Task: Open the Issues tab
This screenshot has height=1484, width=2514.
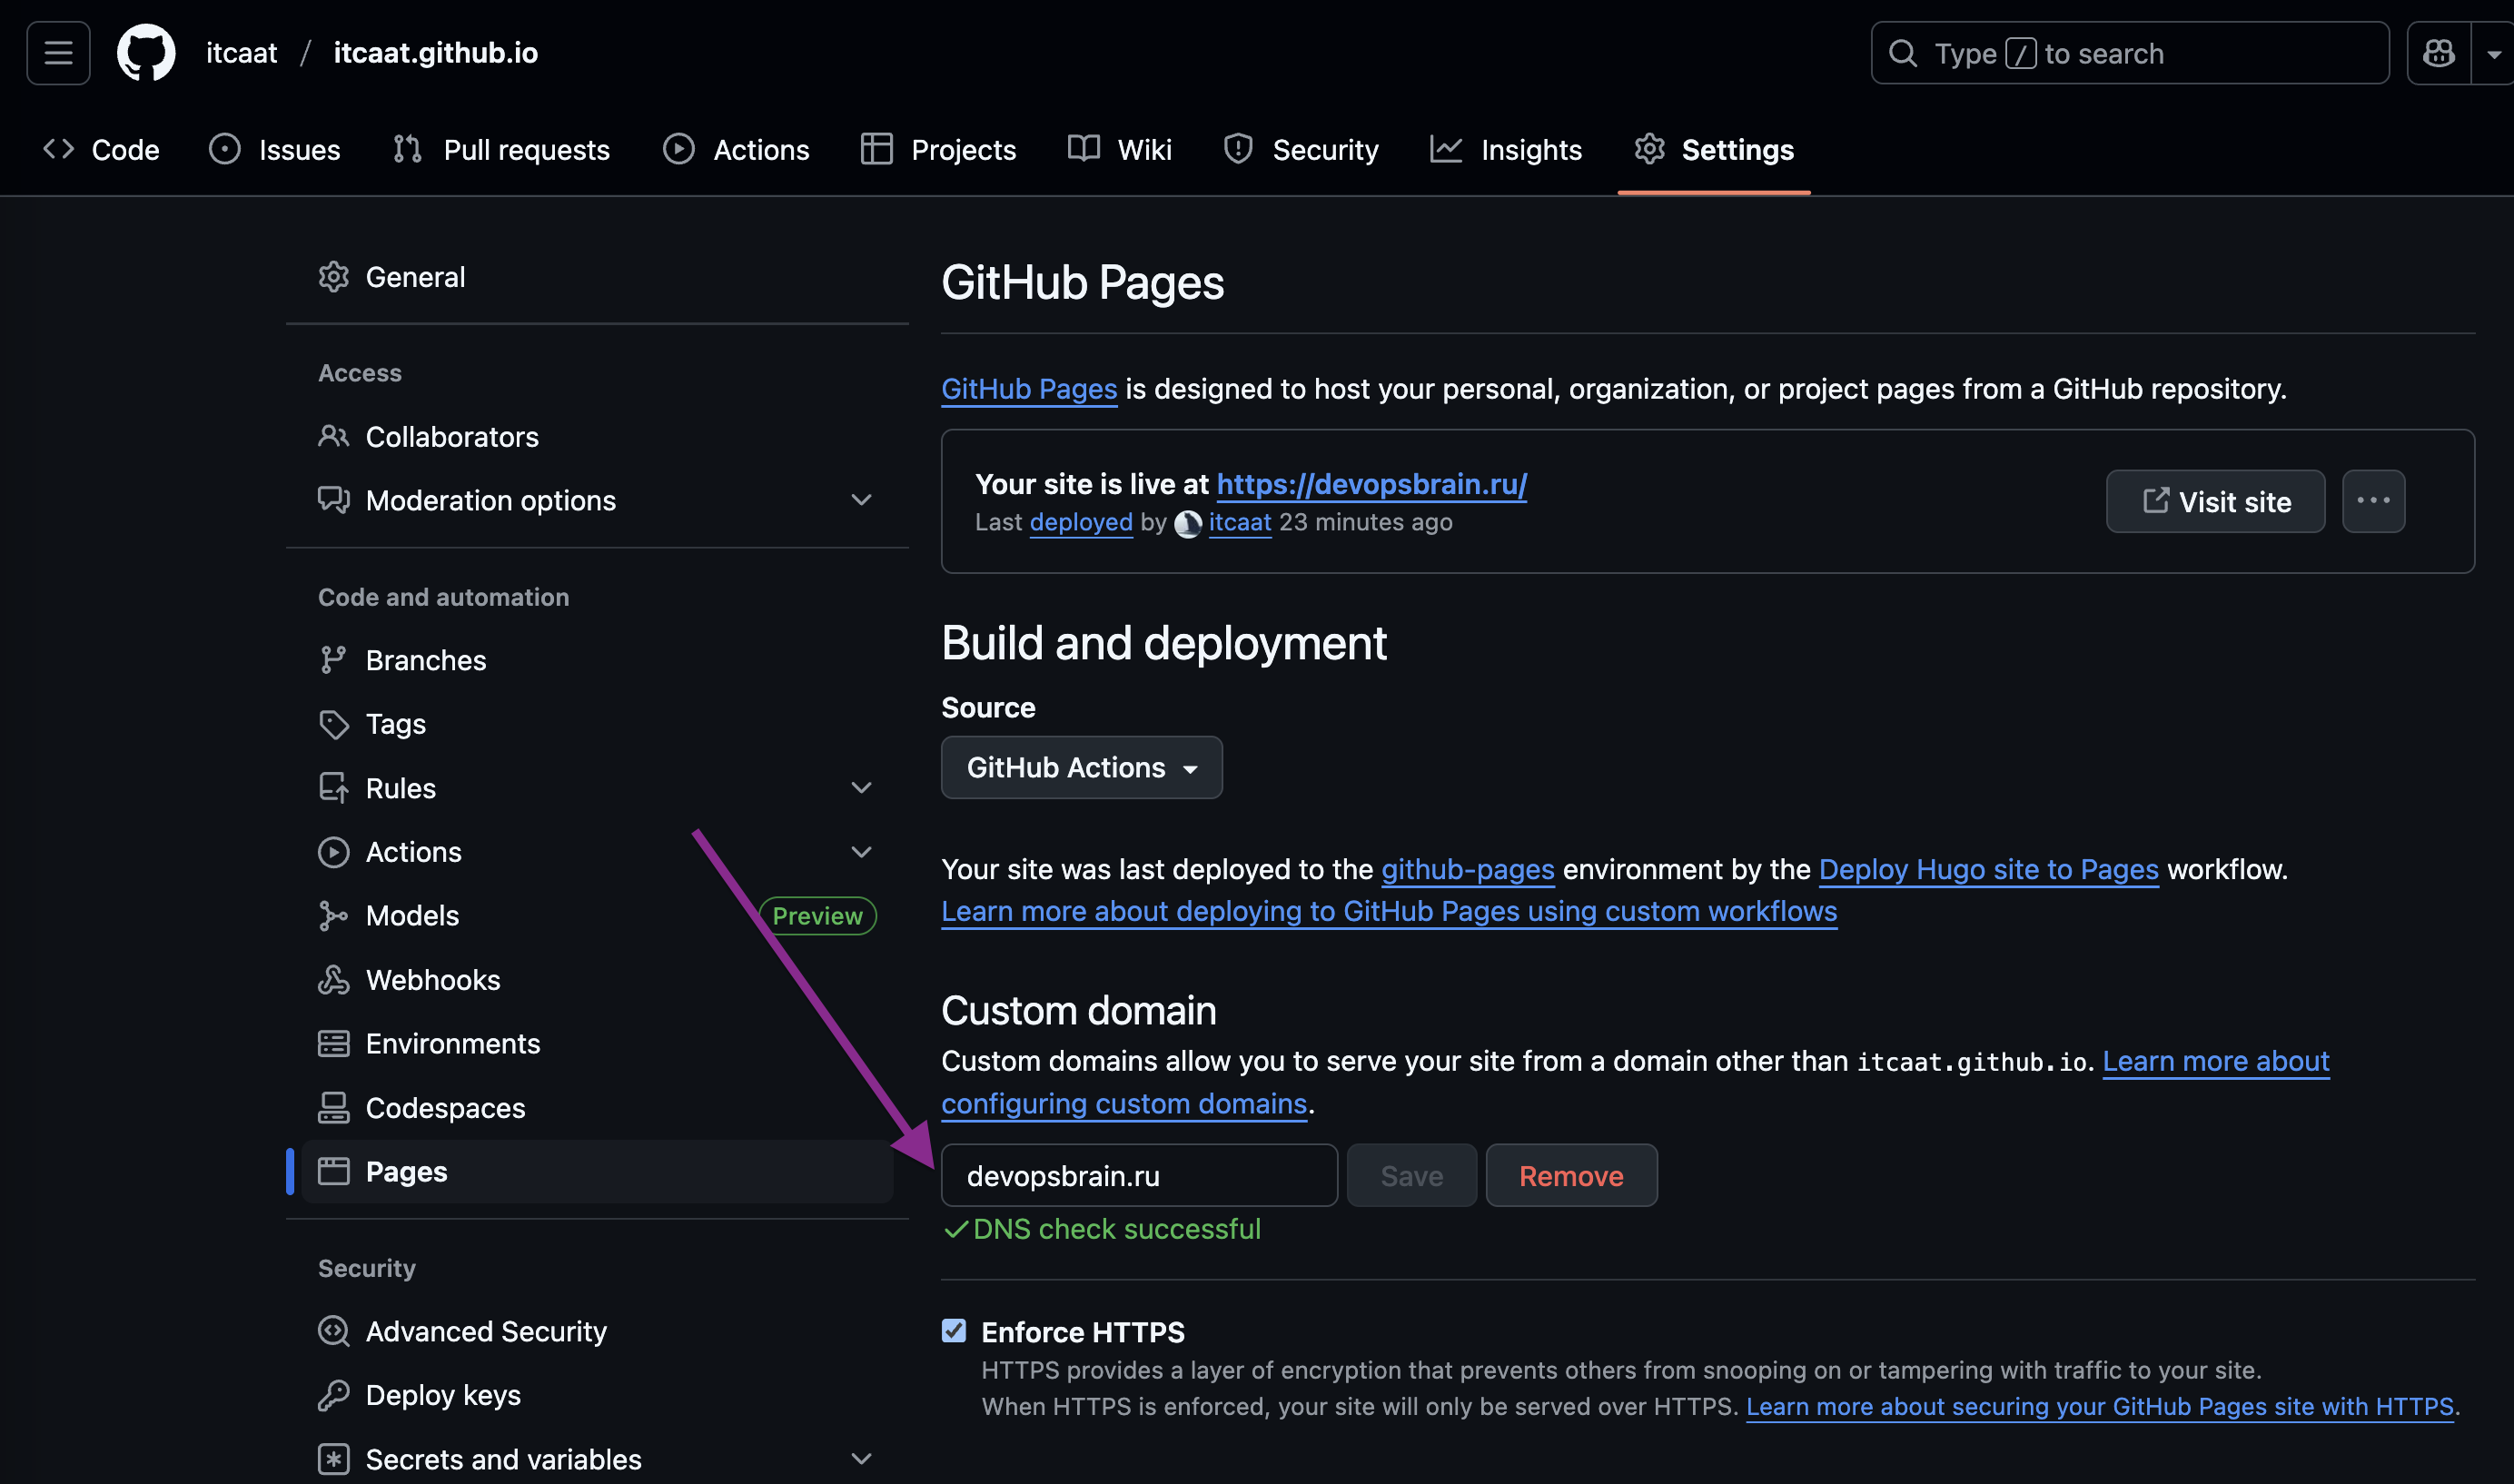Action: [x=275, y=149]
